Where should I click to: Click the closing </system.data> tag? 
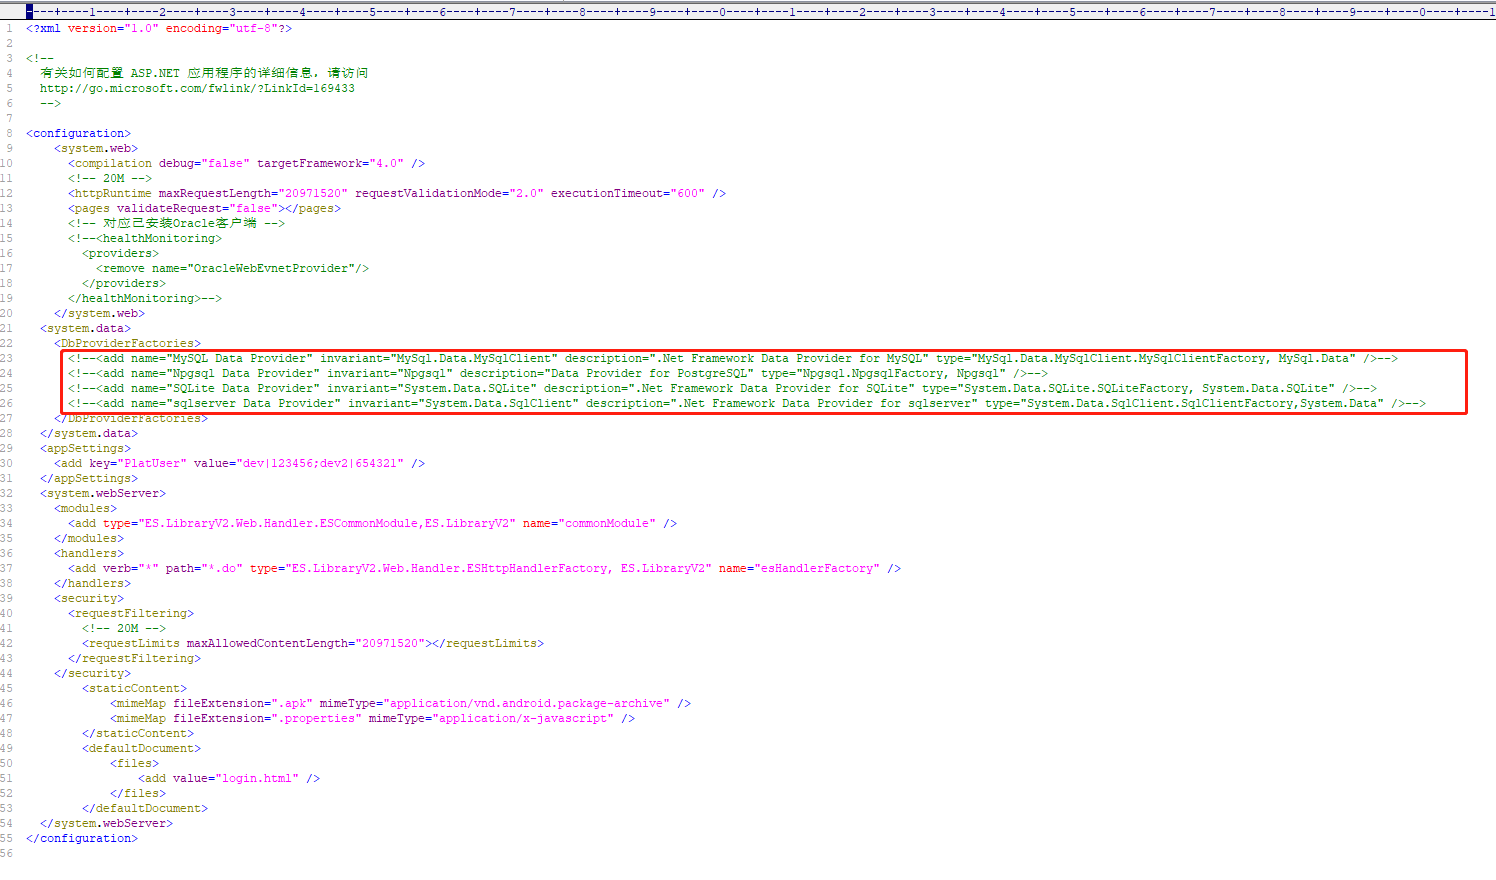[89, 433]
